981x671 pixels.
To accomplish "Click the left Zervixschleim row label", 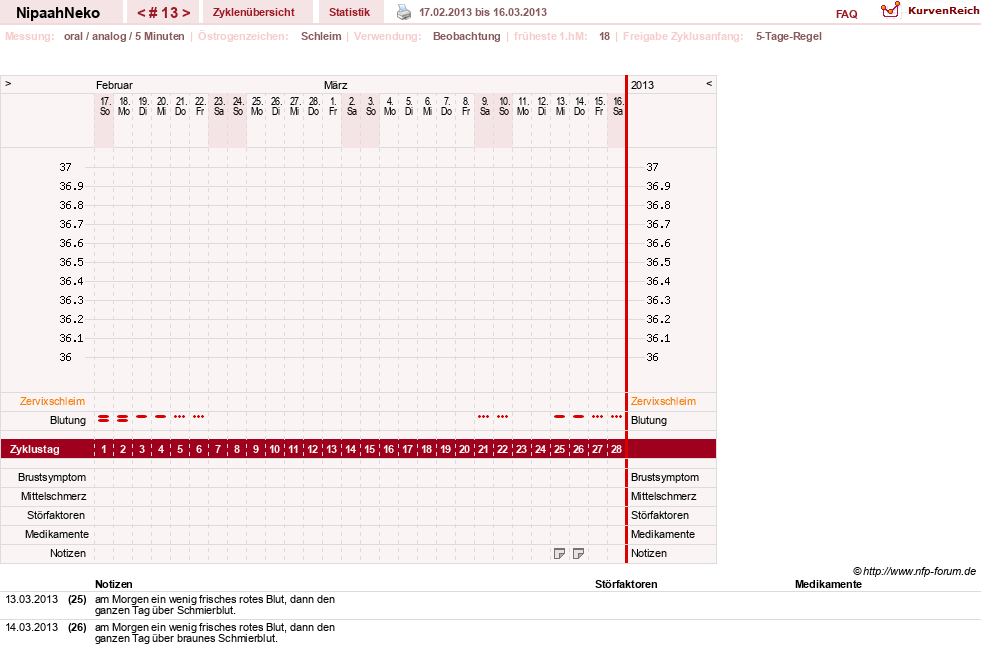I will pos(53,401).
